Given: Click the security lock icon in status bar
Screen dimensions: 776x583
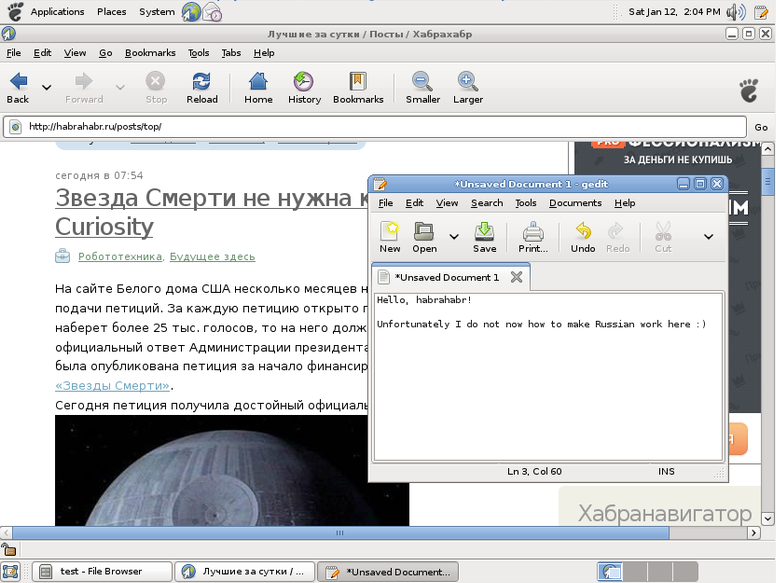Looking at the screenshot, I should (9, 550).
